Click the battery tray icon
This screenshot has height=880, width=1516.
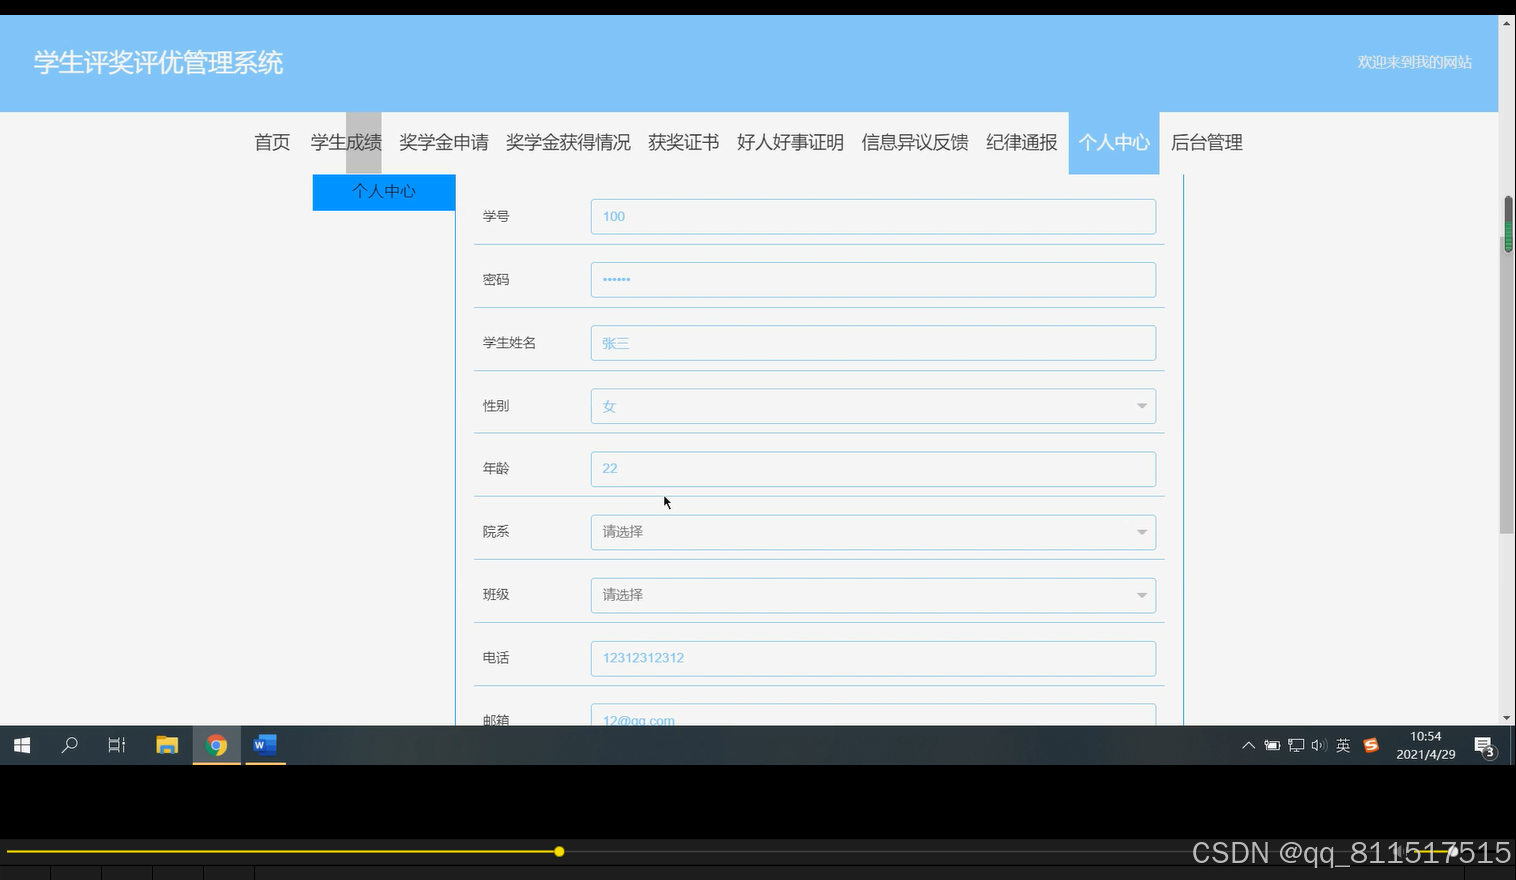(x=1272, y=745)
